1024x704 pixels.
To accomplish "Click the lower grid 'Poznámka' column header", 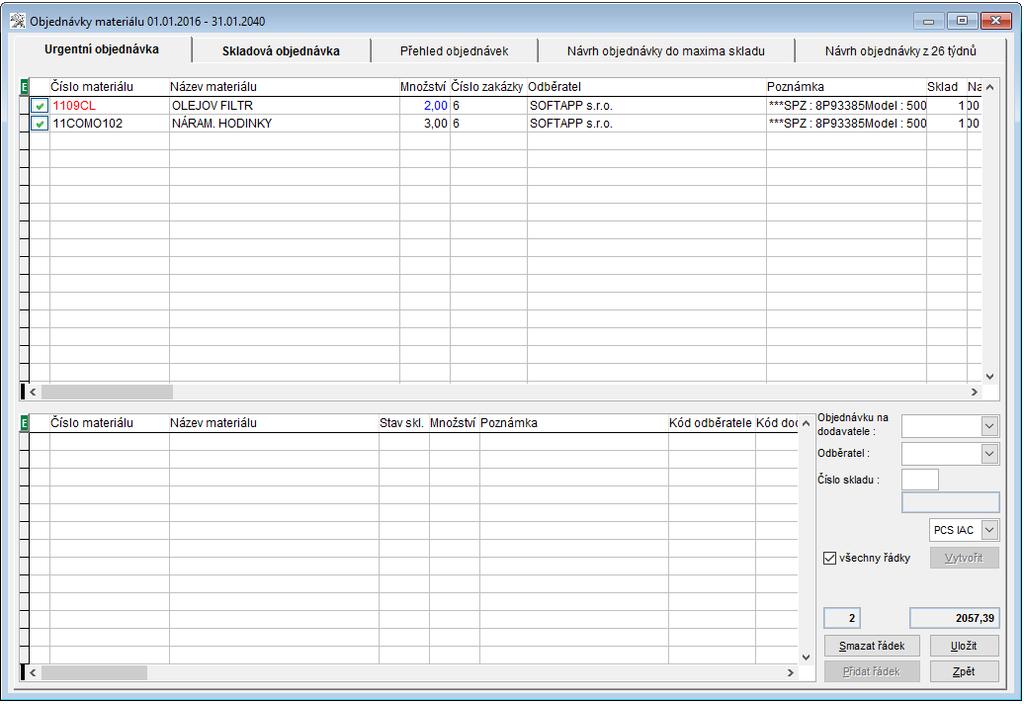I will click(x=574, y=423).
